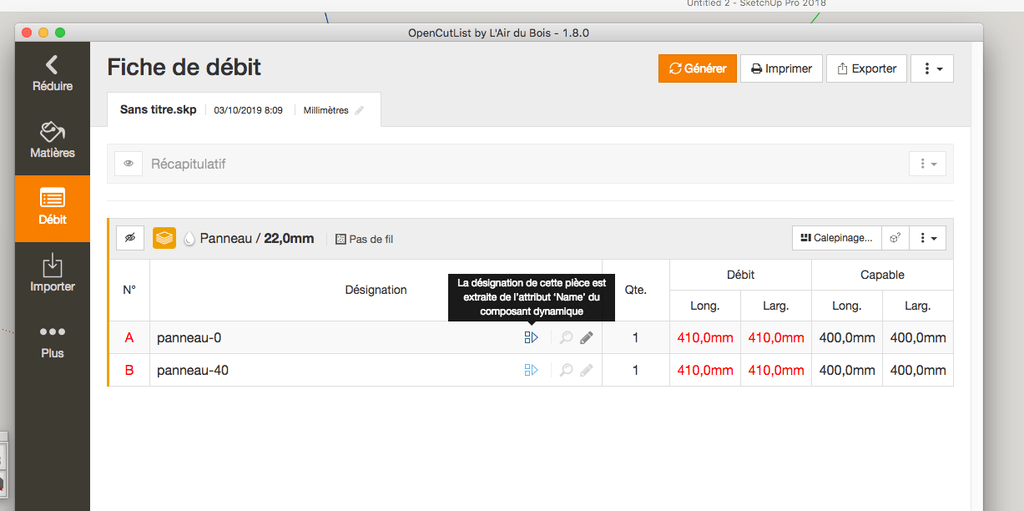The height and width of the screenshot is (511, 1024).
Task: Click the Qte. column header
Action: [635, 289]
